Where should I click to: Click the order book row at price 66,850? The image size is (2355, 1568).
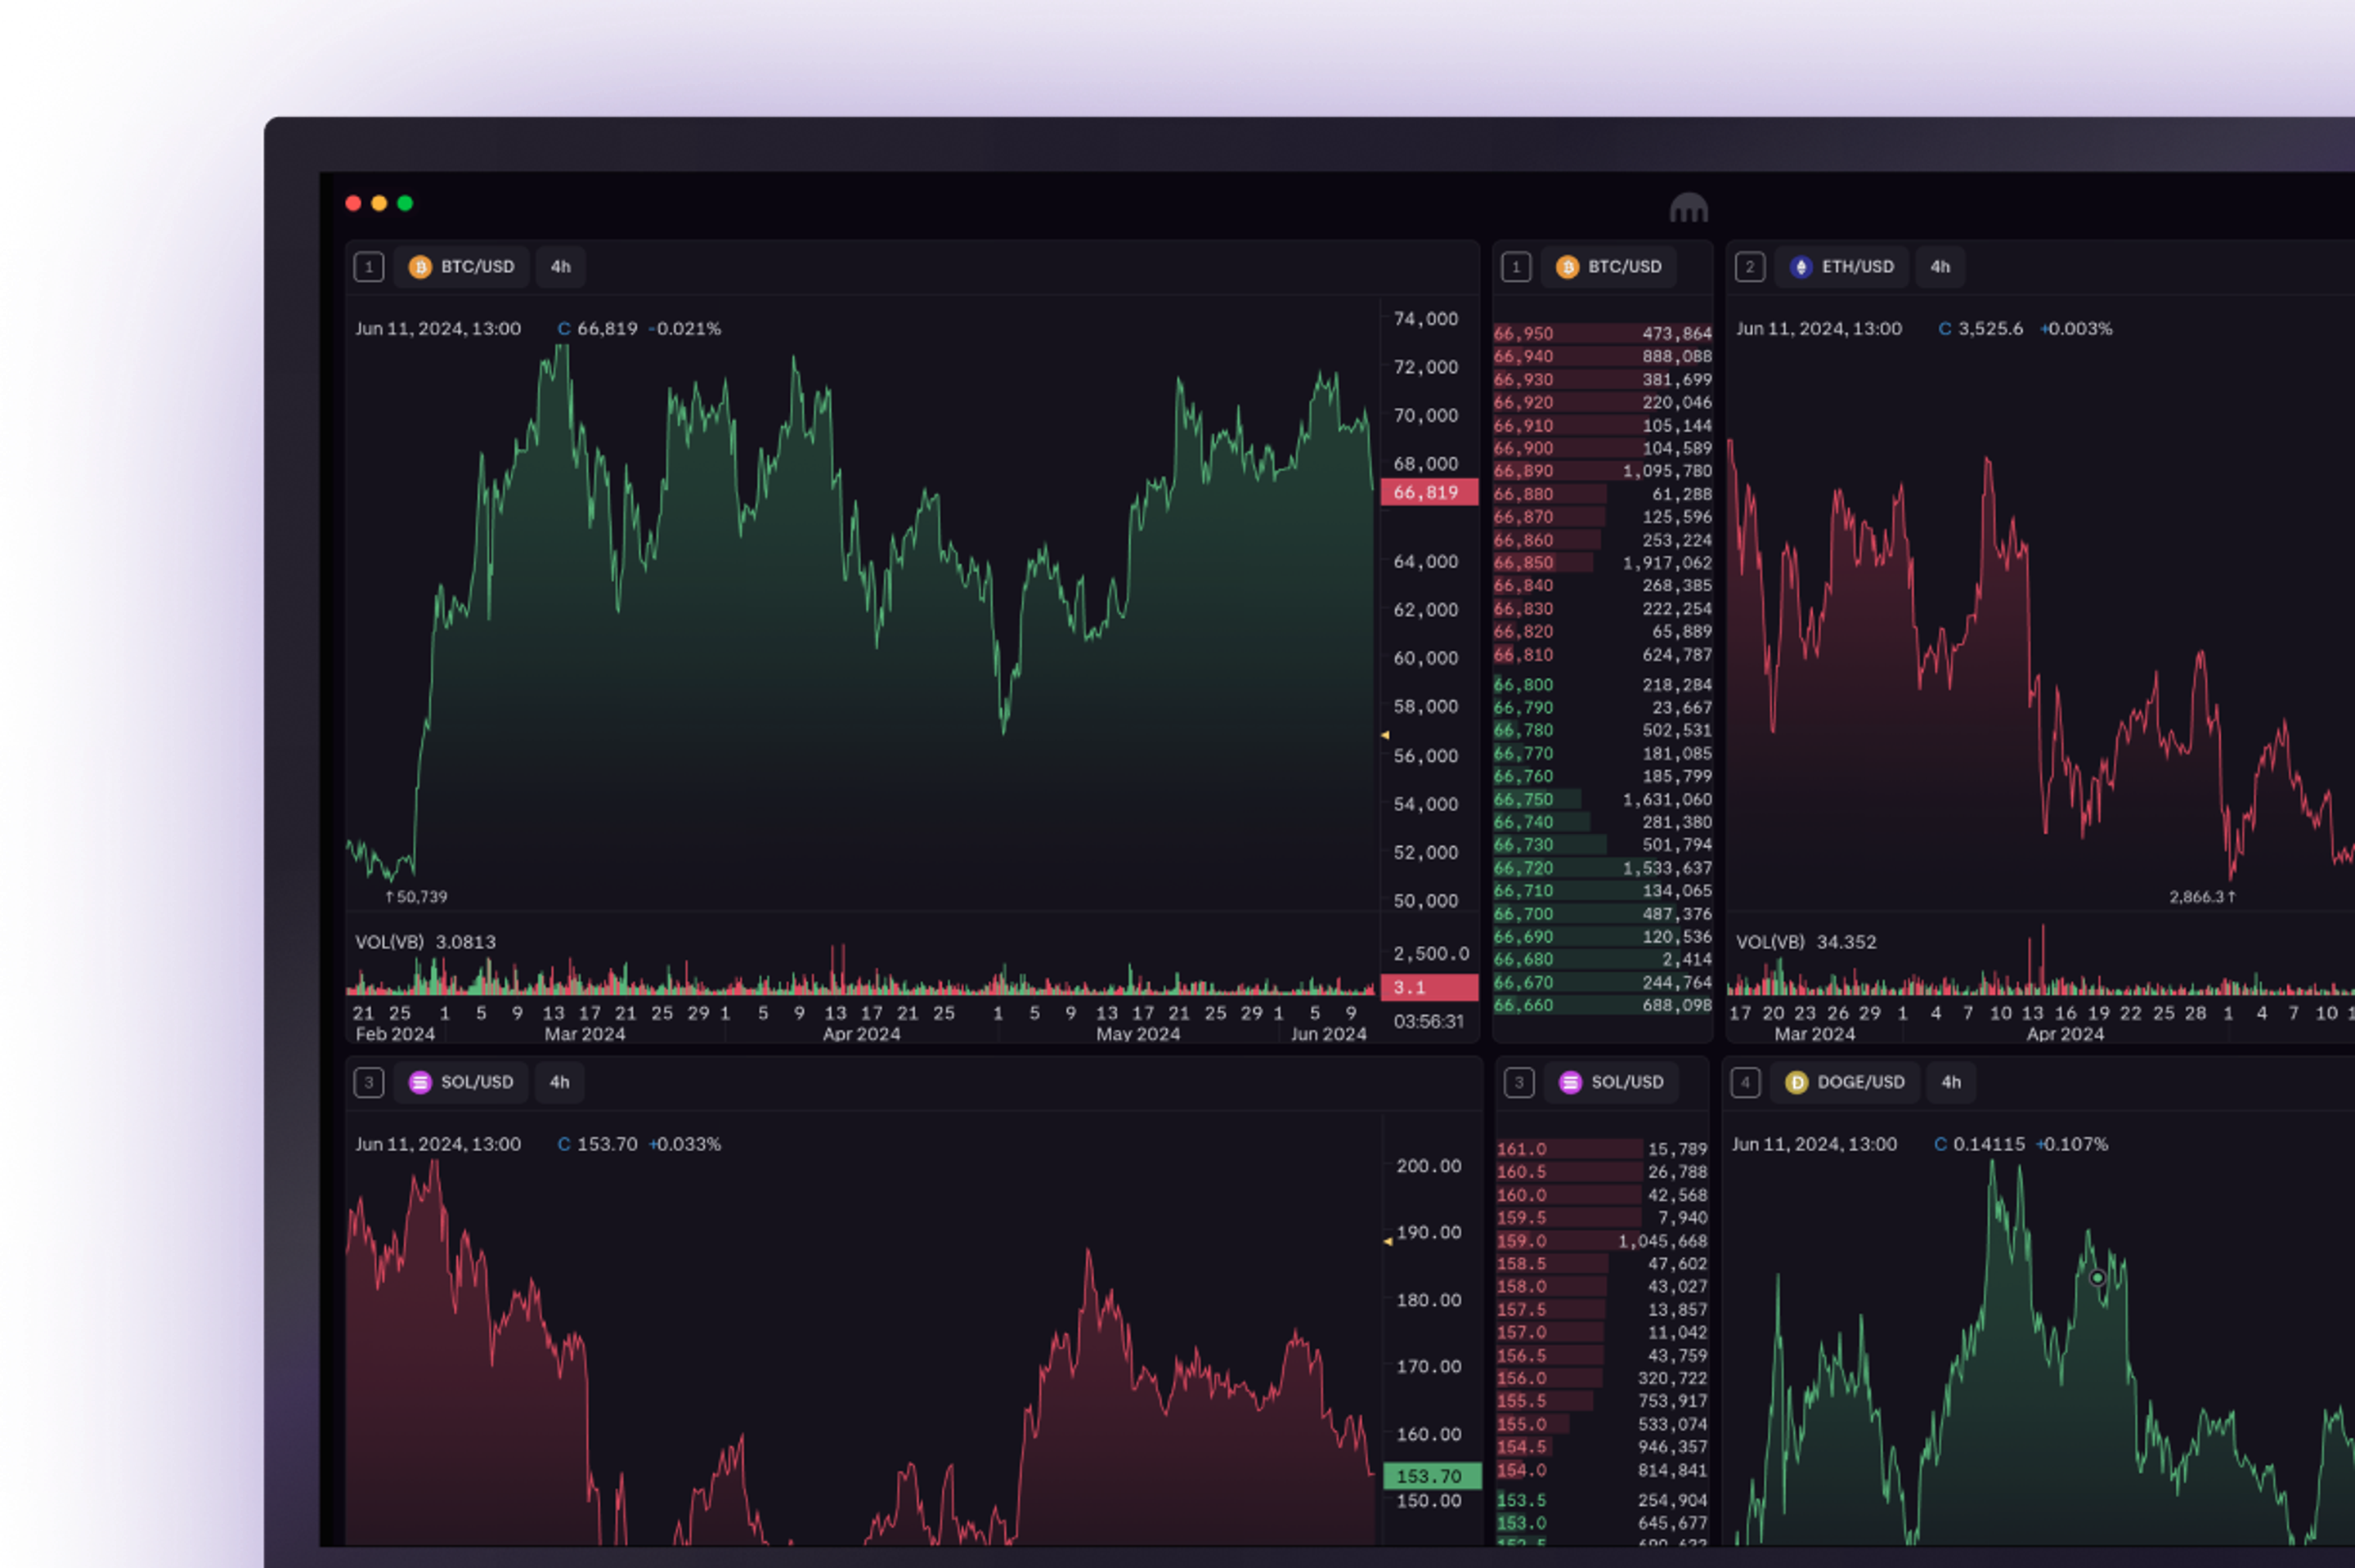pyautogui.click(x=1600, y=563)
